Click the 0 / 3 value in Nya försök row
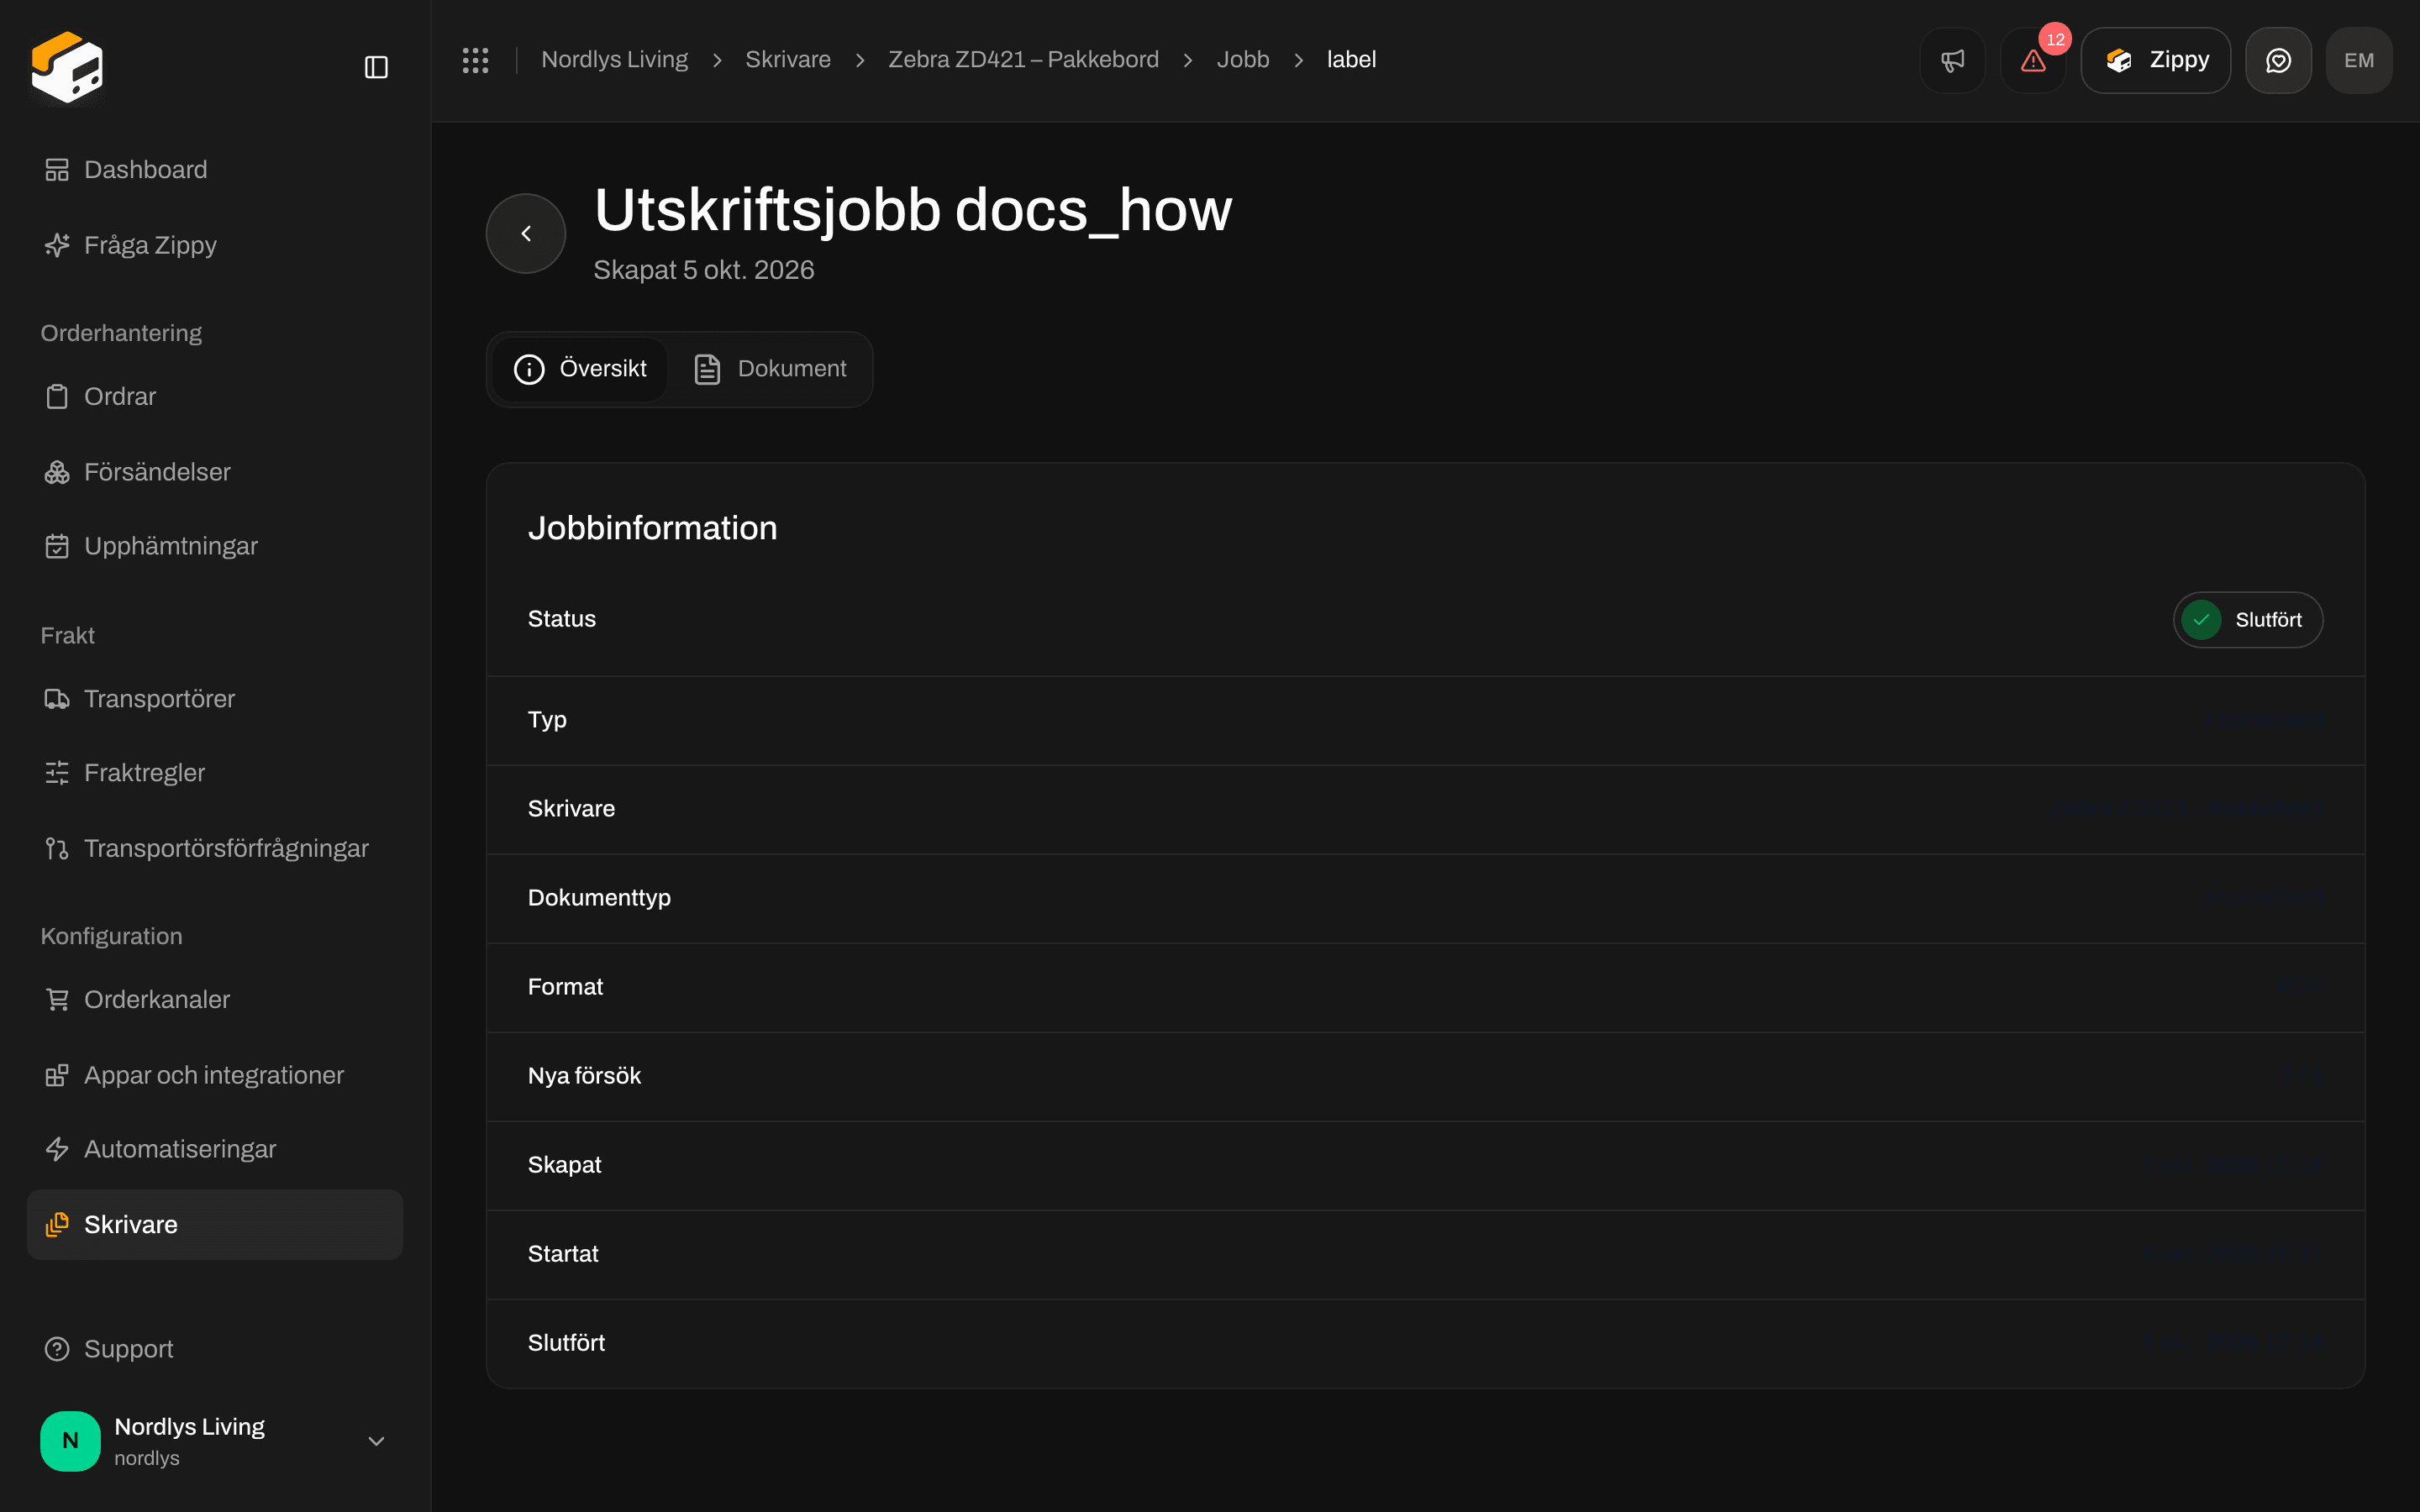Image resolution: width=2420 pixels, height=1512 pixels. [2303, 1076]
